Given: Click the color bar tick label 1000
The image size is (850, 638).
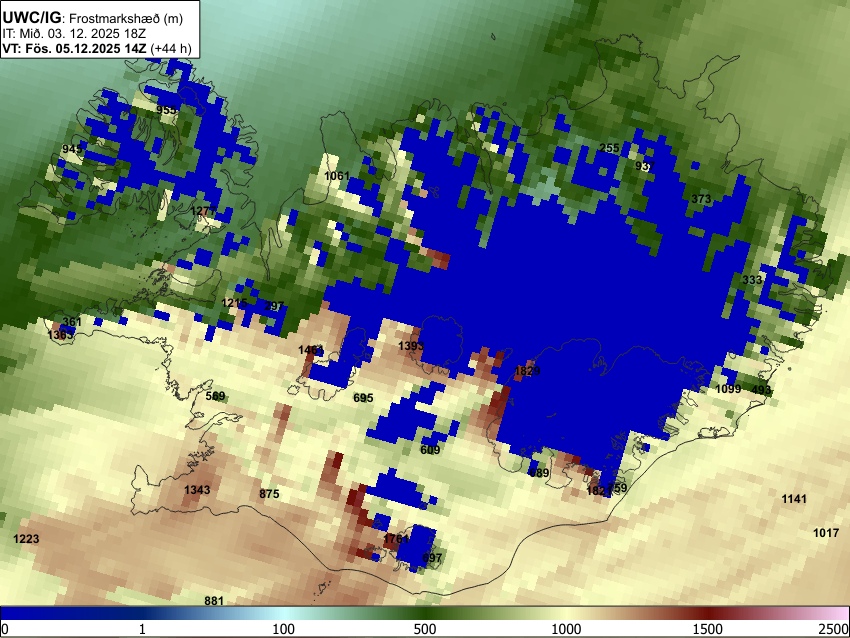Looking at the screenshot, I should pos(566,629).
